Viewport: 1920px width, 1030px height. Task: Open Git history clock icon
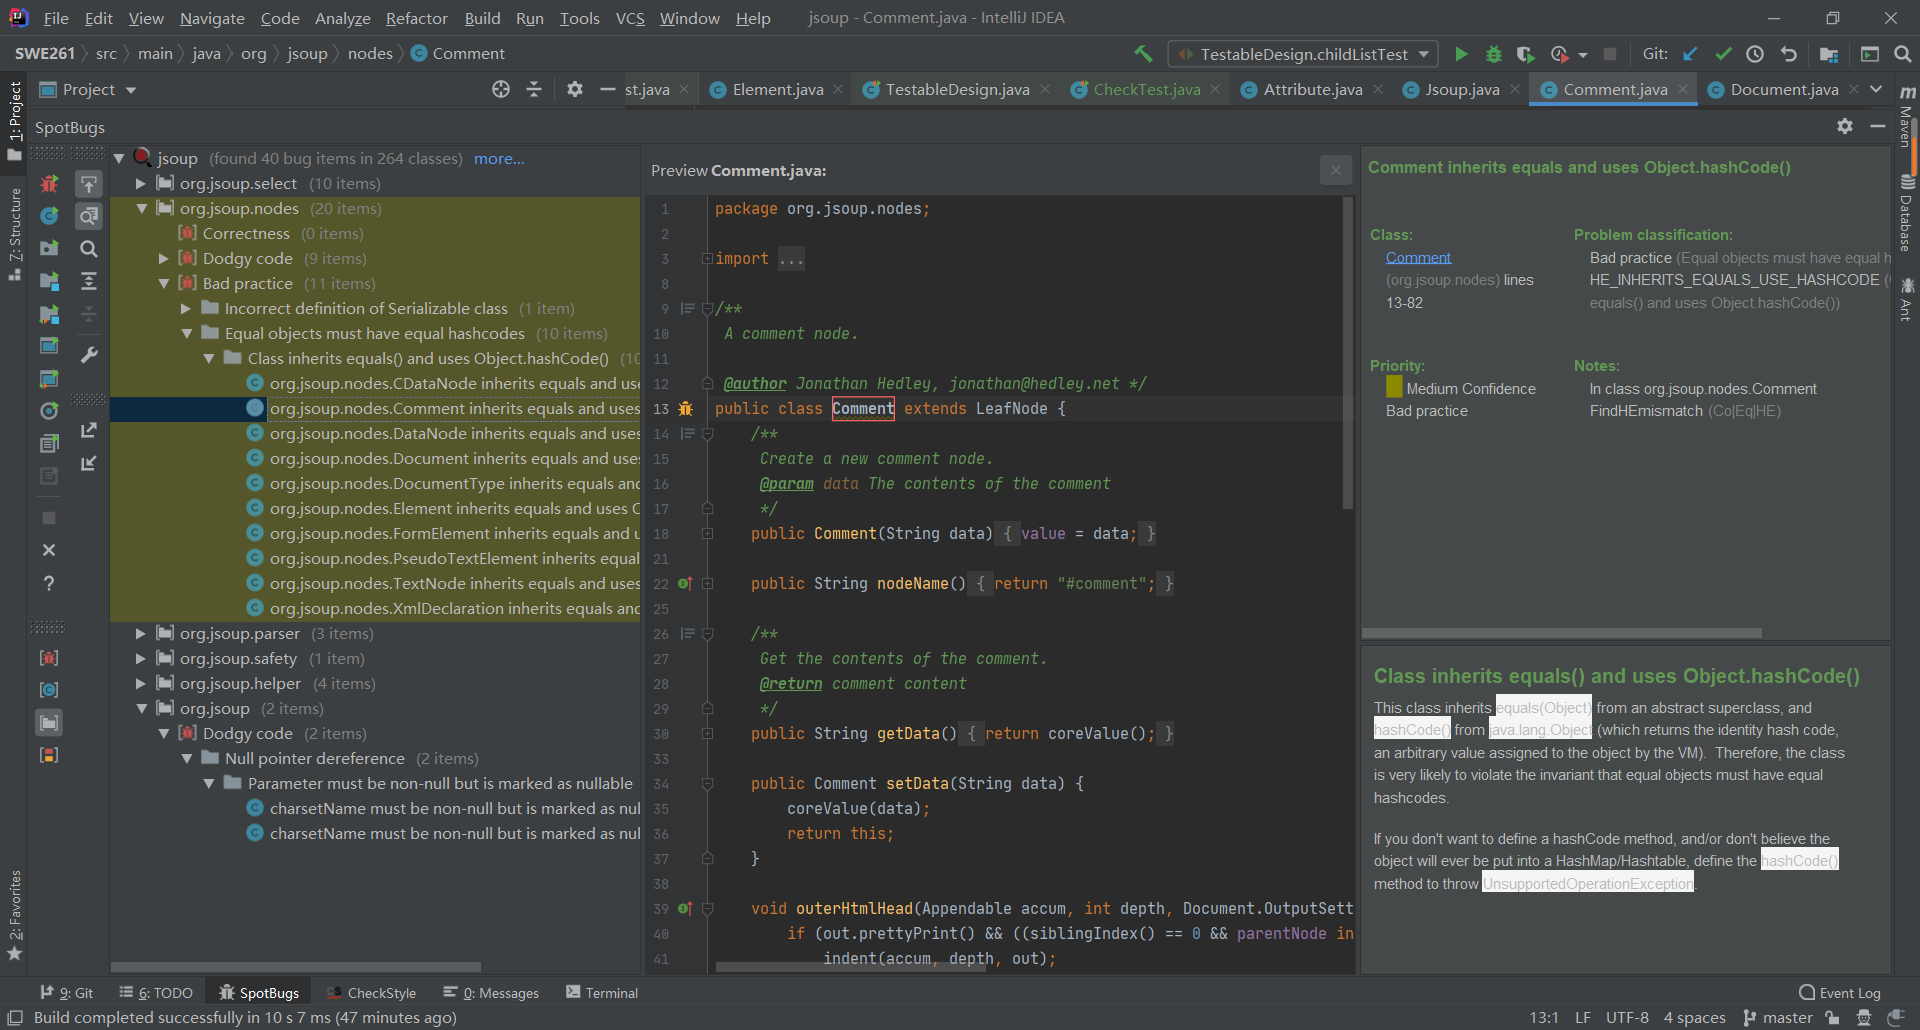[1755, 54]
